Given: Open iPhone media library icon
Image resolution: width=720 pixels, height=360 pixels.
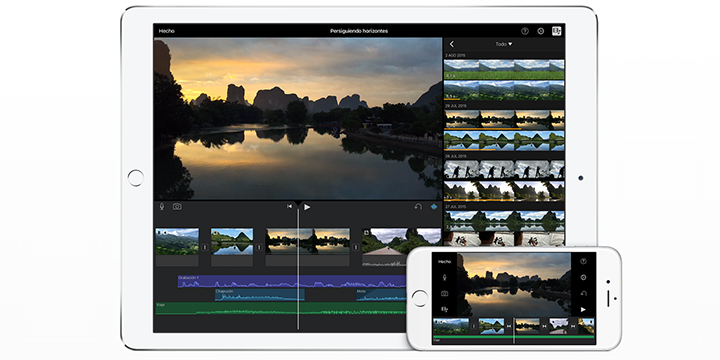Looking at the screenshot, I should pos(444,309).
